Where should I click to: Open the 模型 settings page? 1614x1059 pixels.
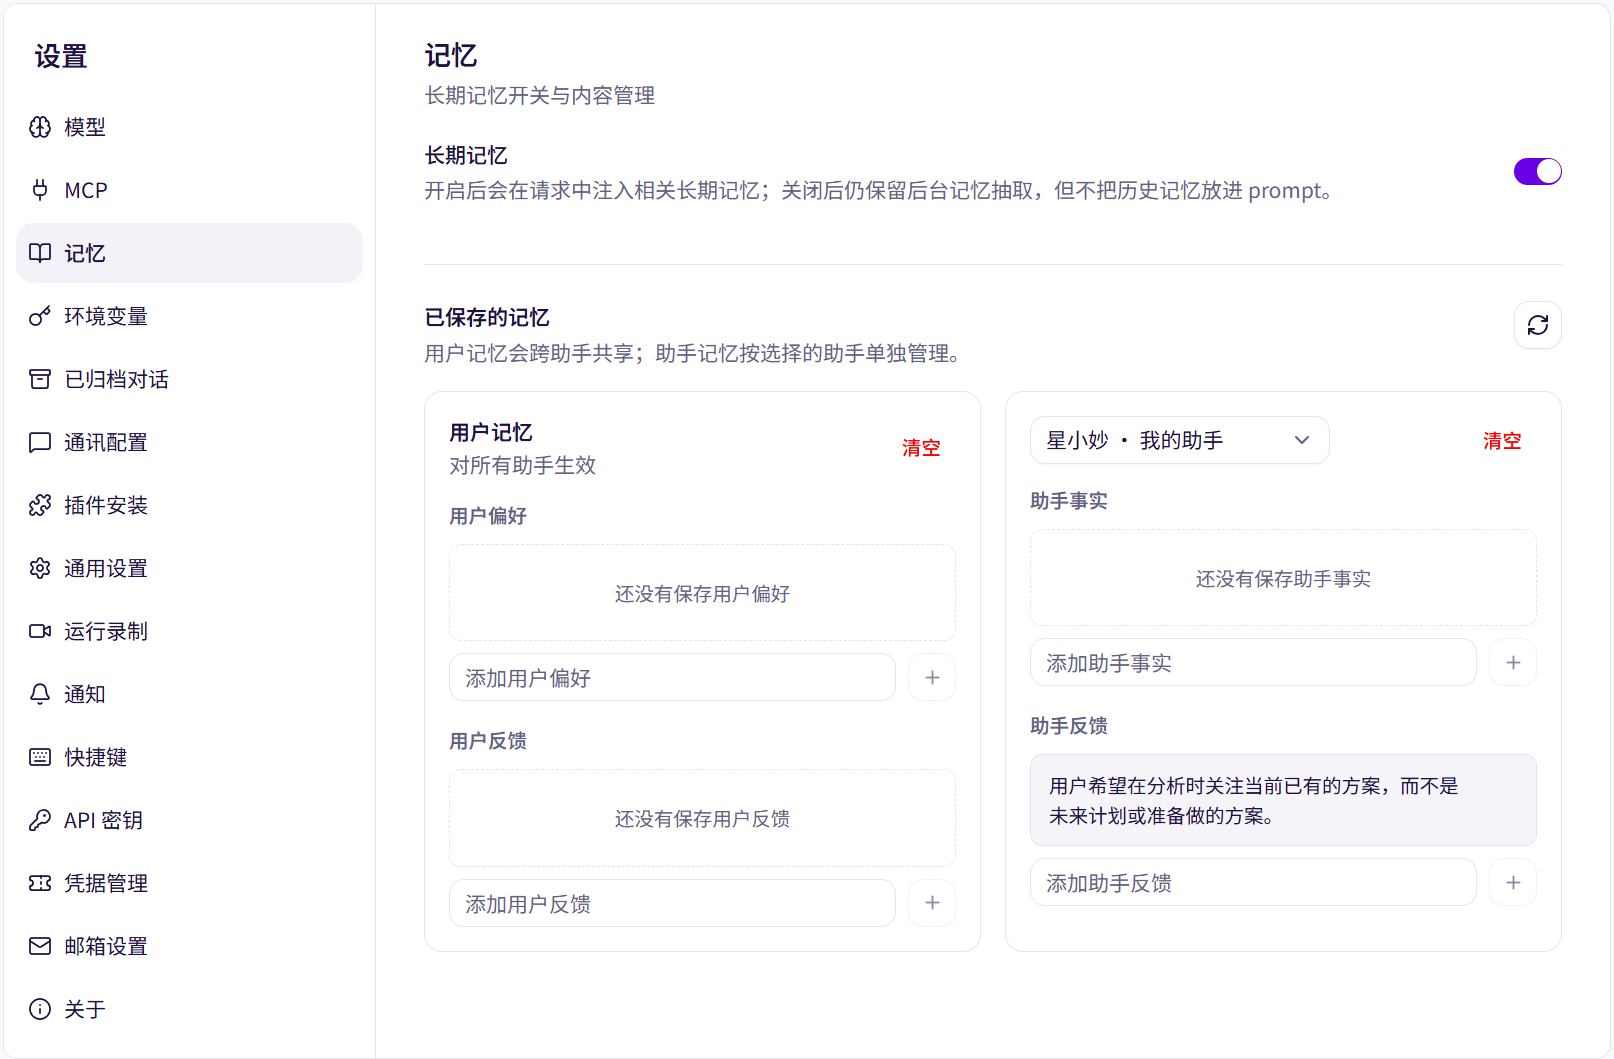(x=189, y=127)
